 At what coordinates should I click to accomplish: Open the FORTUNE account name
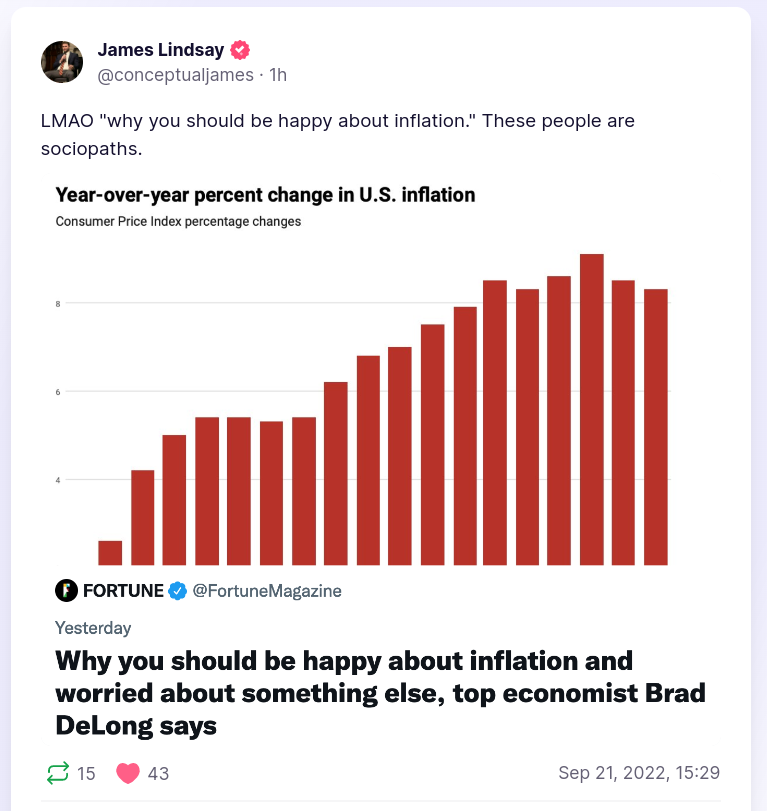pos(123,590)
